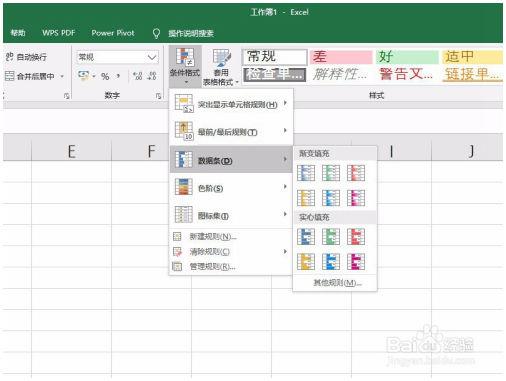The height and width of the screenshot is (381, 506).
Task: Apply the Warning Text (警告文本) style
Action: pos(407,74)
